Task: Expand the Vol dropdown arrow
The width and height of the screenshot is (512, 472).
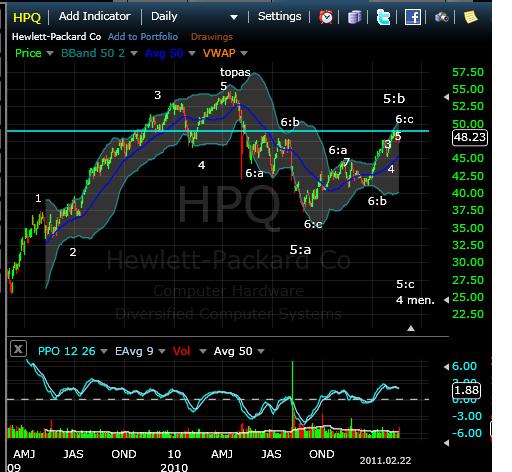Action: point(203,351)
